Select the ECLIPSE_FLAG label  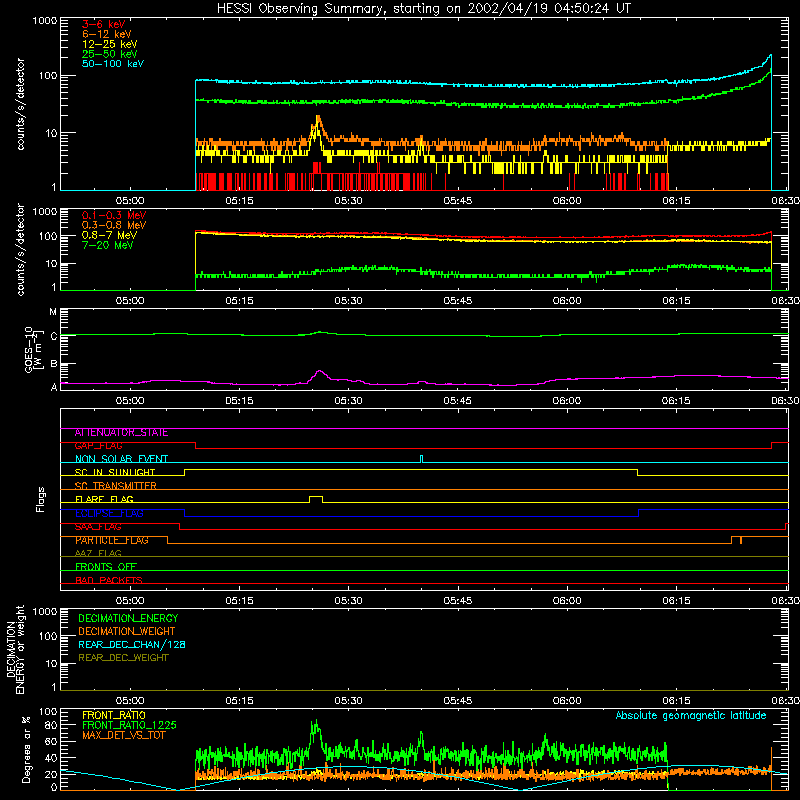coord(109,513)
